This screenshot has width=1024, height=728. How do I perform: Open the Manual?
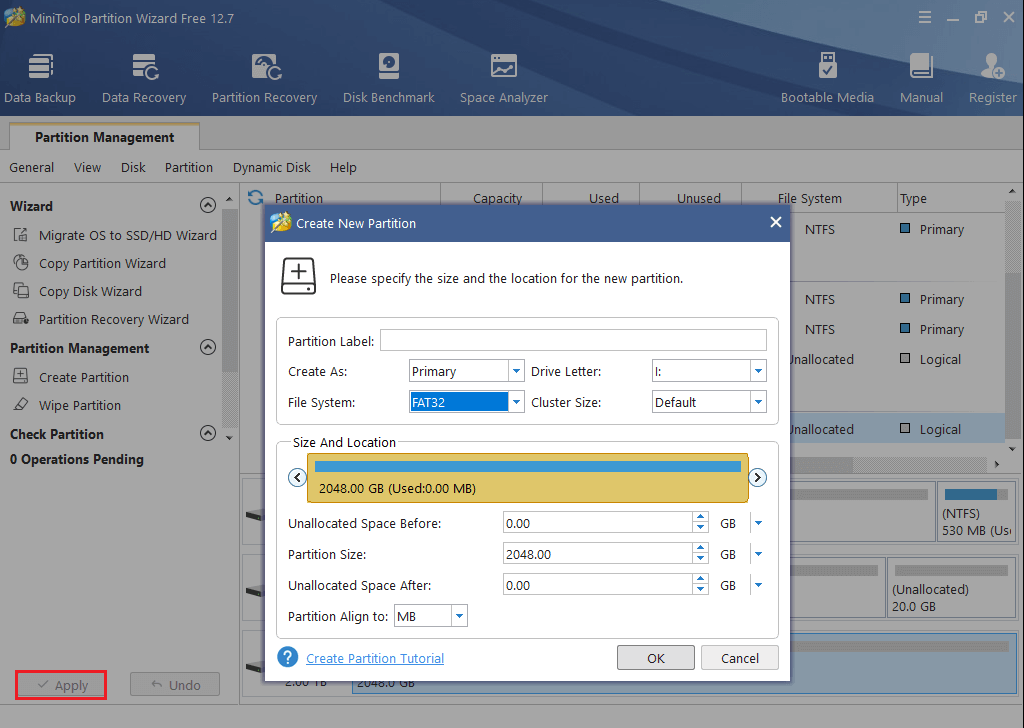tap(921, 78)
